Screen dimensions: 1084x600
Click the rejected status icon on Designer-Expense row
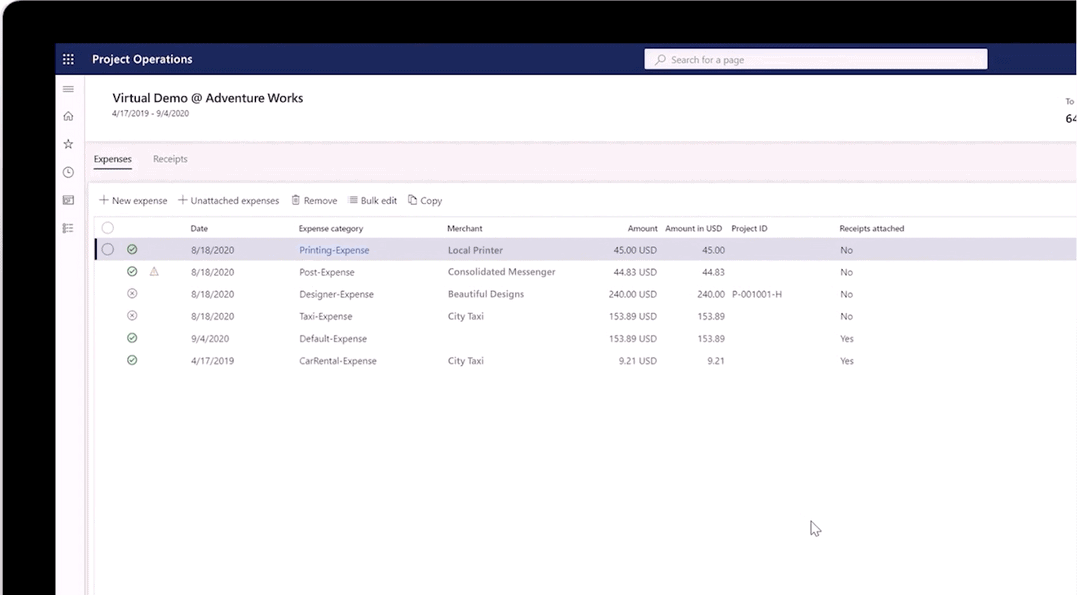point(132,294)
